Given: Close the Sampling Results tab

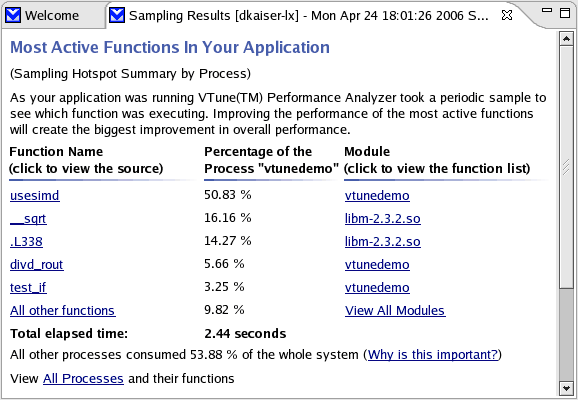Looking at the screenshot, I should click(507, 15).
